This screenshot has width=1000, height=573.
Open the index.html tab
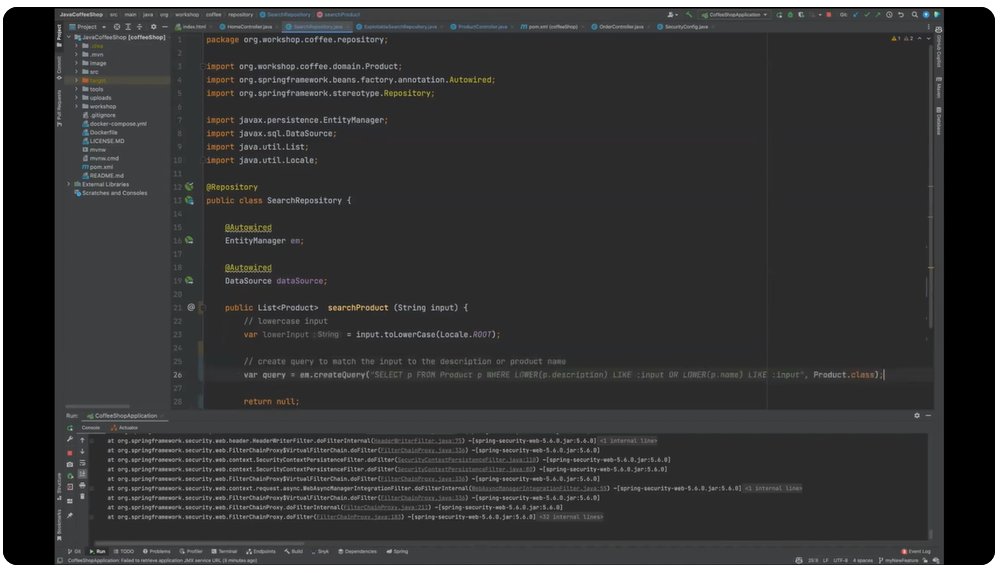tap(191, 27)
